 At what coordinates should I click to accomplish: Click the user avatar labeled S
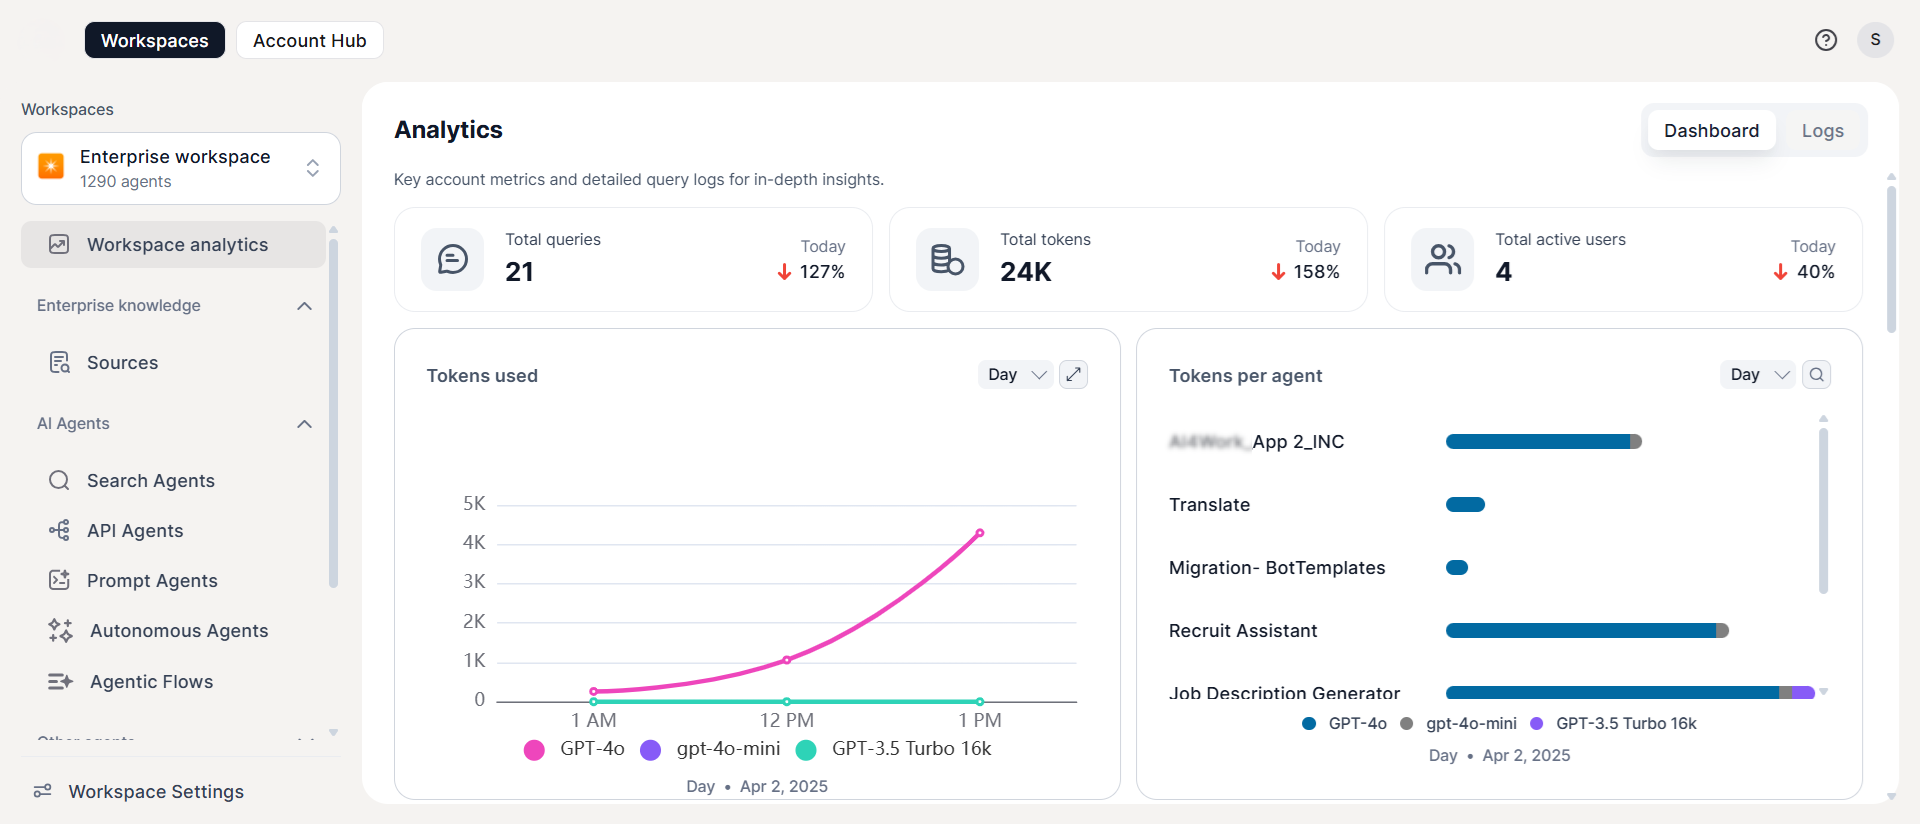click(1875, 40)
